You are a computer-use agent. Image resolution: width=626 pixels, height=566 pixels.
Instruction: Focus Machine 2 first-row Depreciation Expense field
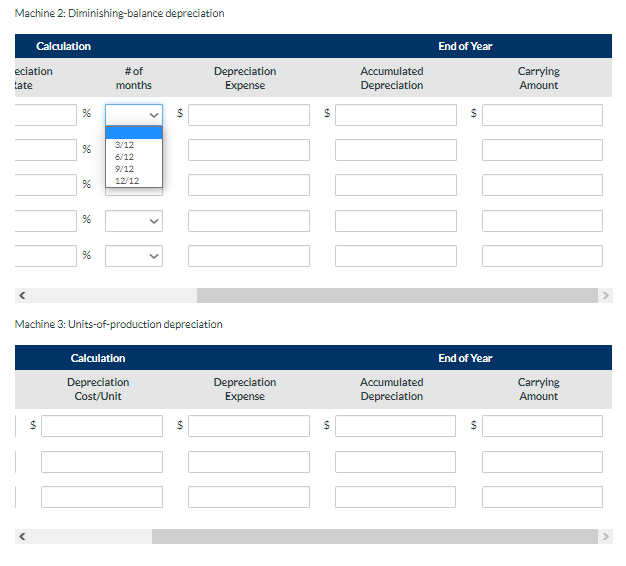(249, 115)
